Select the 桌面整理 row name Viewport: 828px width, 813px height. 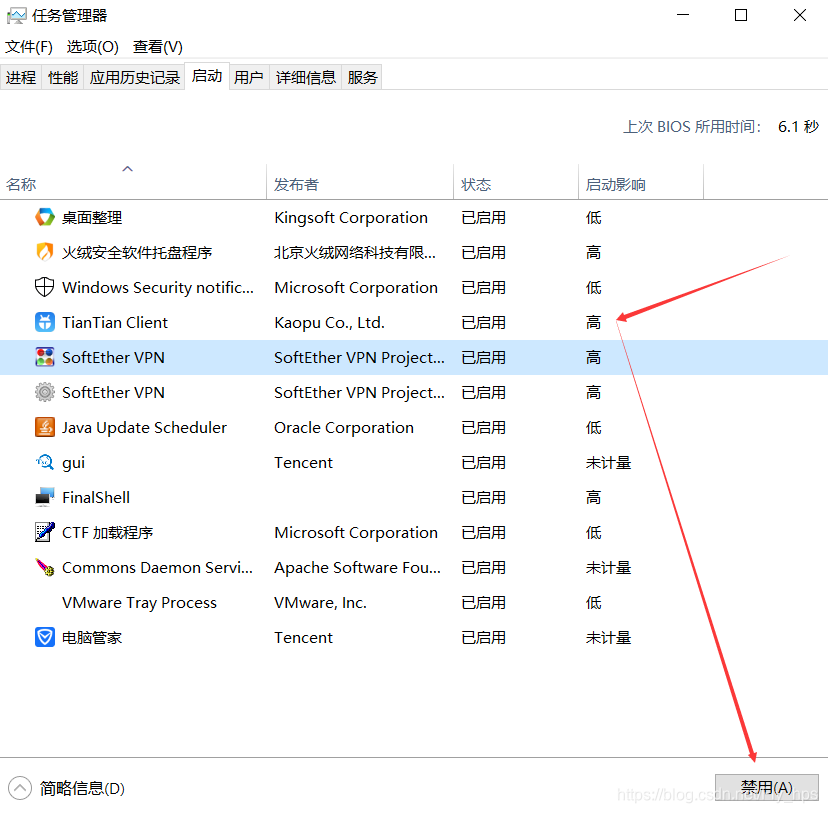click(92, 218)
